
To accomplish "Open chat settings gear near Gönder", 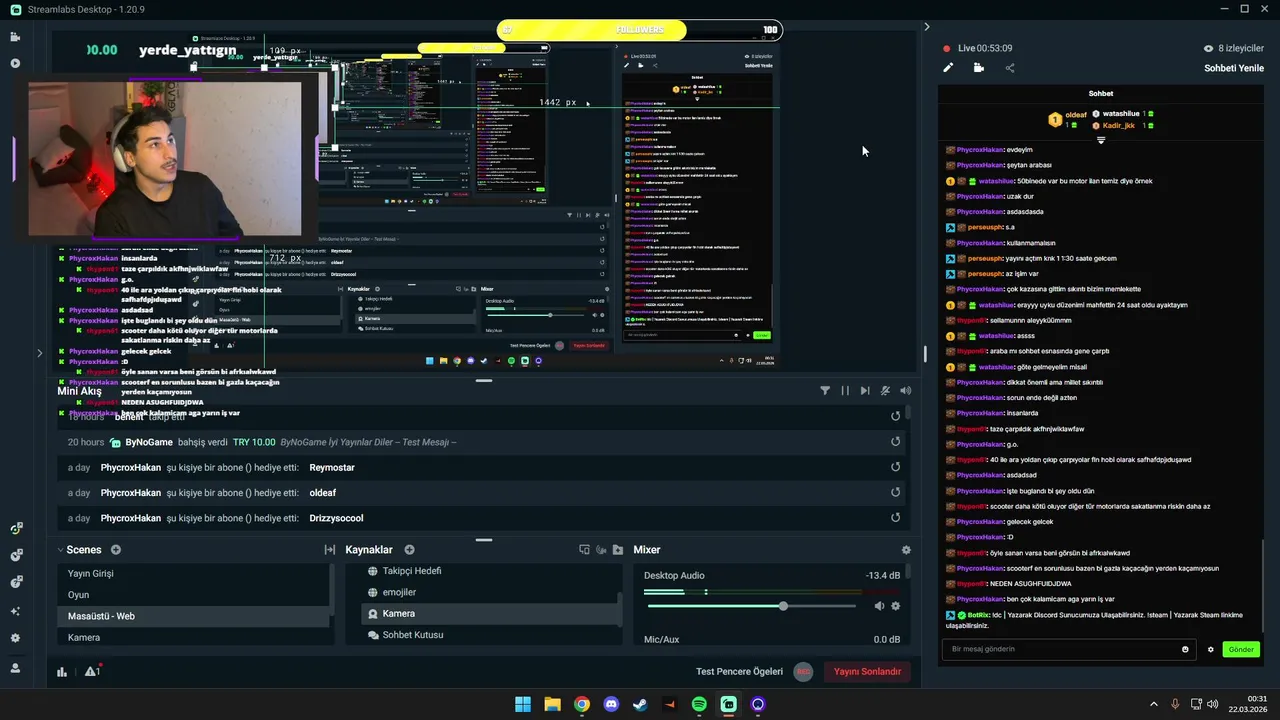I will click(1210, 650).
